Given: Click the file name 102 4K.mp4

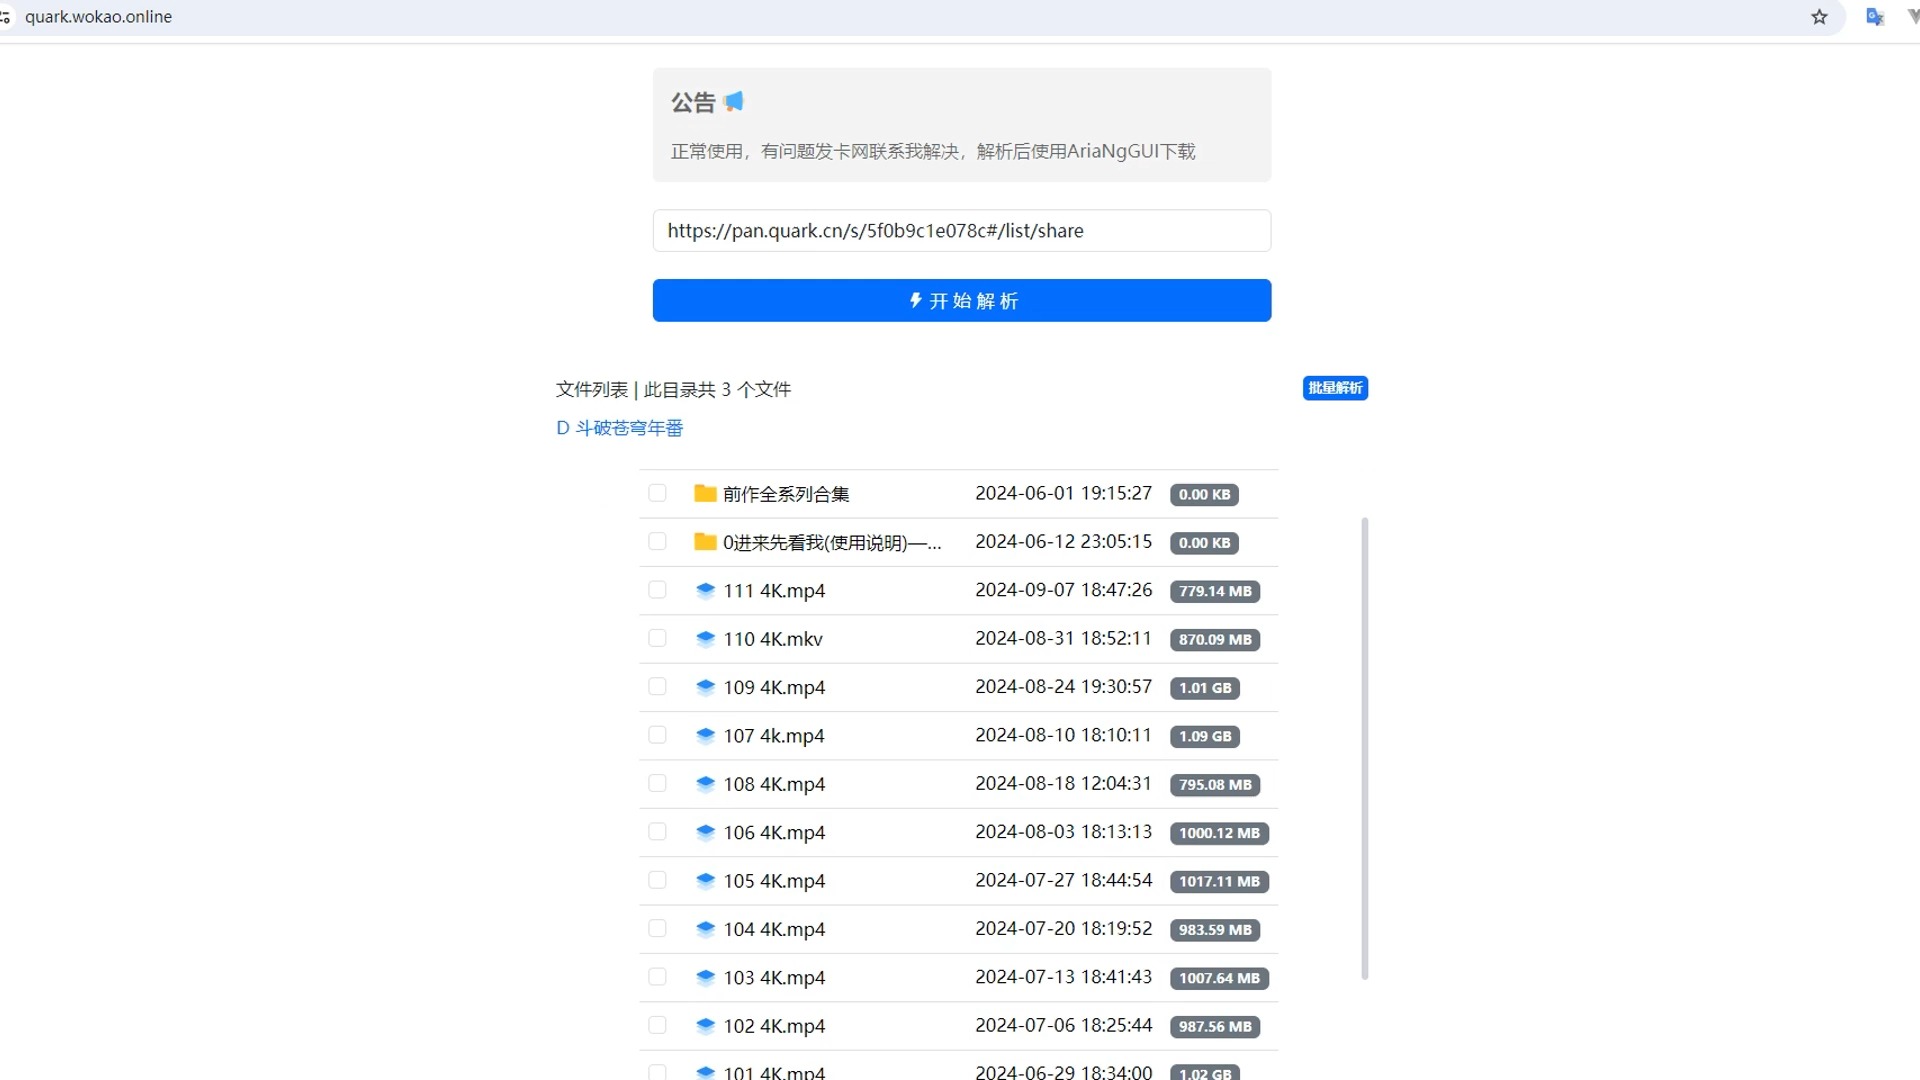Looking at the screenshot, I should point(774,1027).
